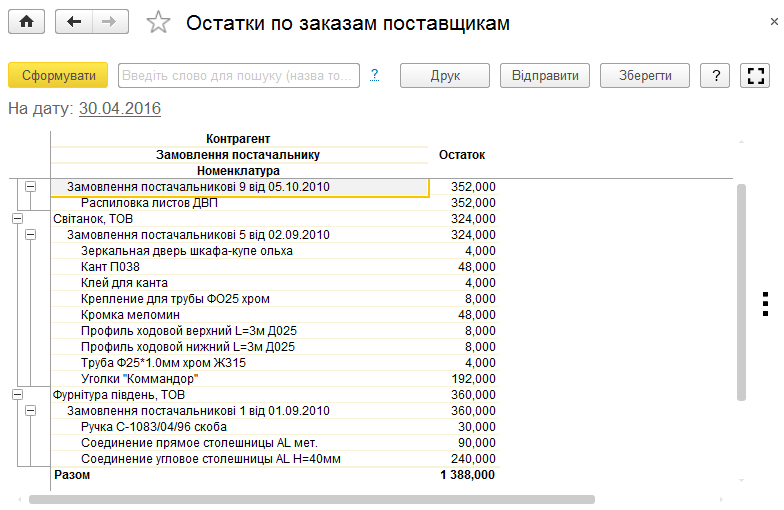Open the three-dot more options menu

[x=766, y=304]
